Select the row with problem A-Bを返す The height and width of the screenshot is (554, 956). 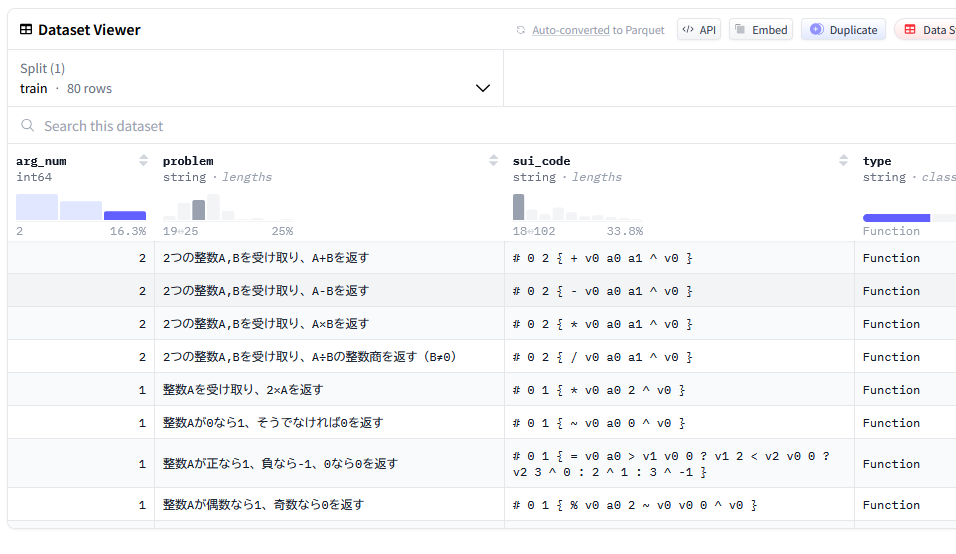click(482, 291)
